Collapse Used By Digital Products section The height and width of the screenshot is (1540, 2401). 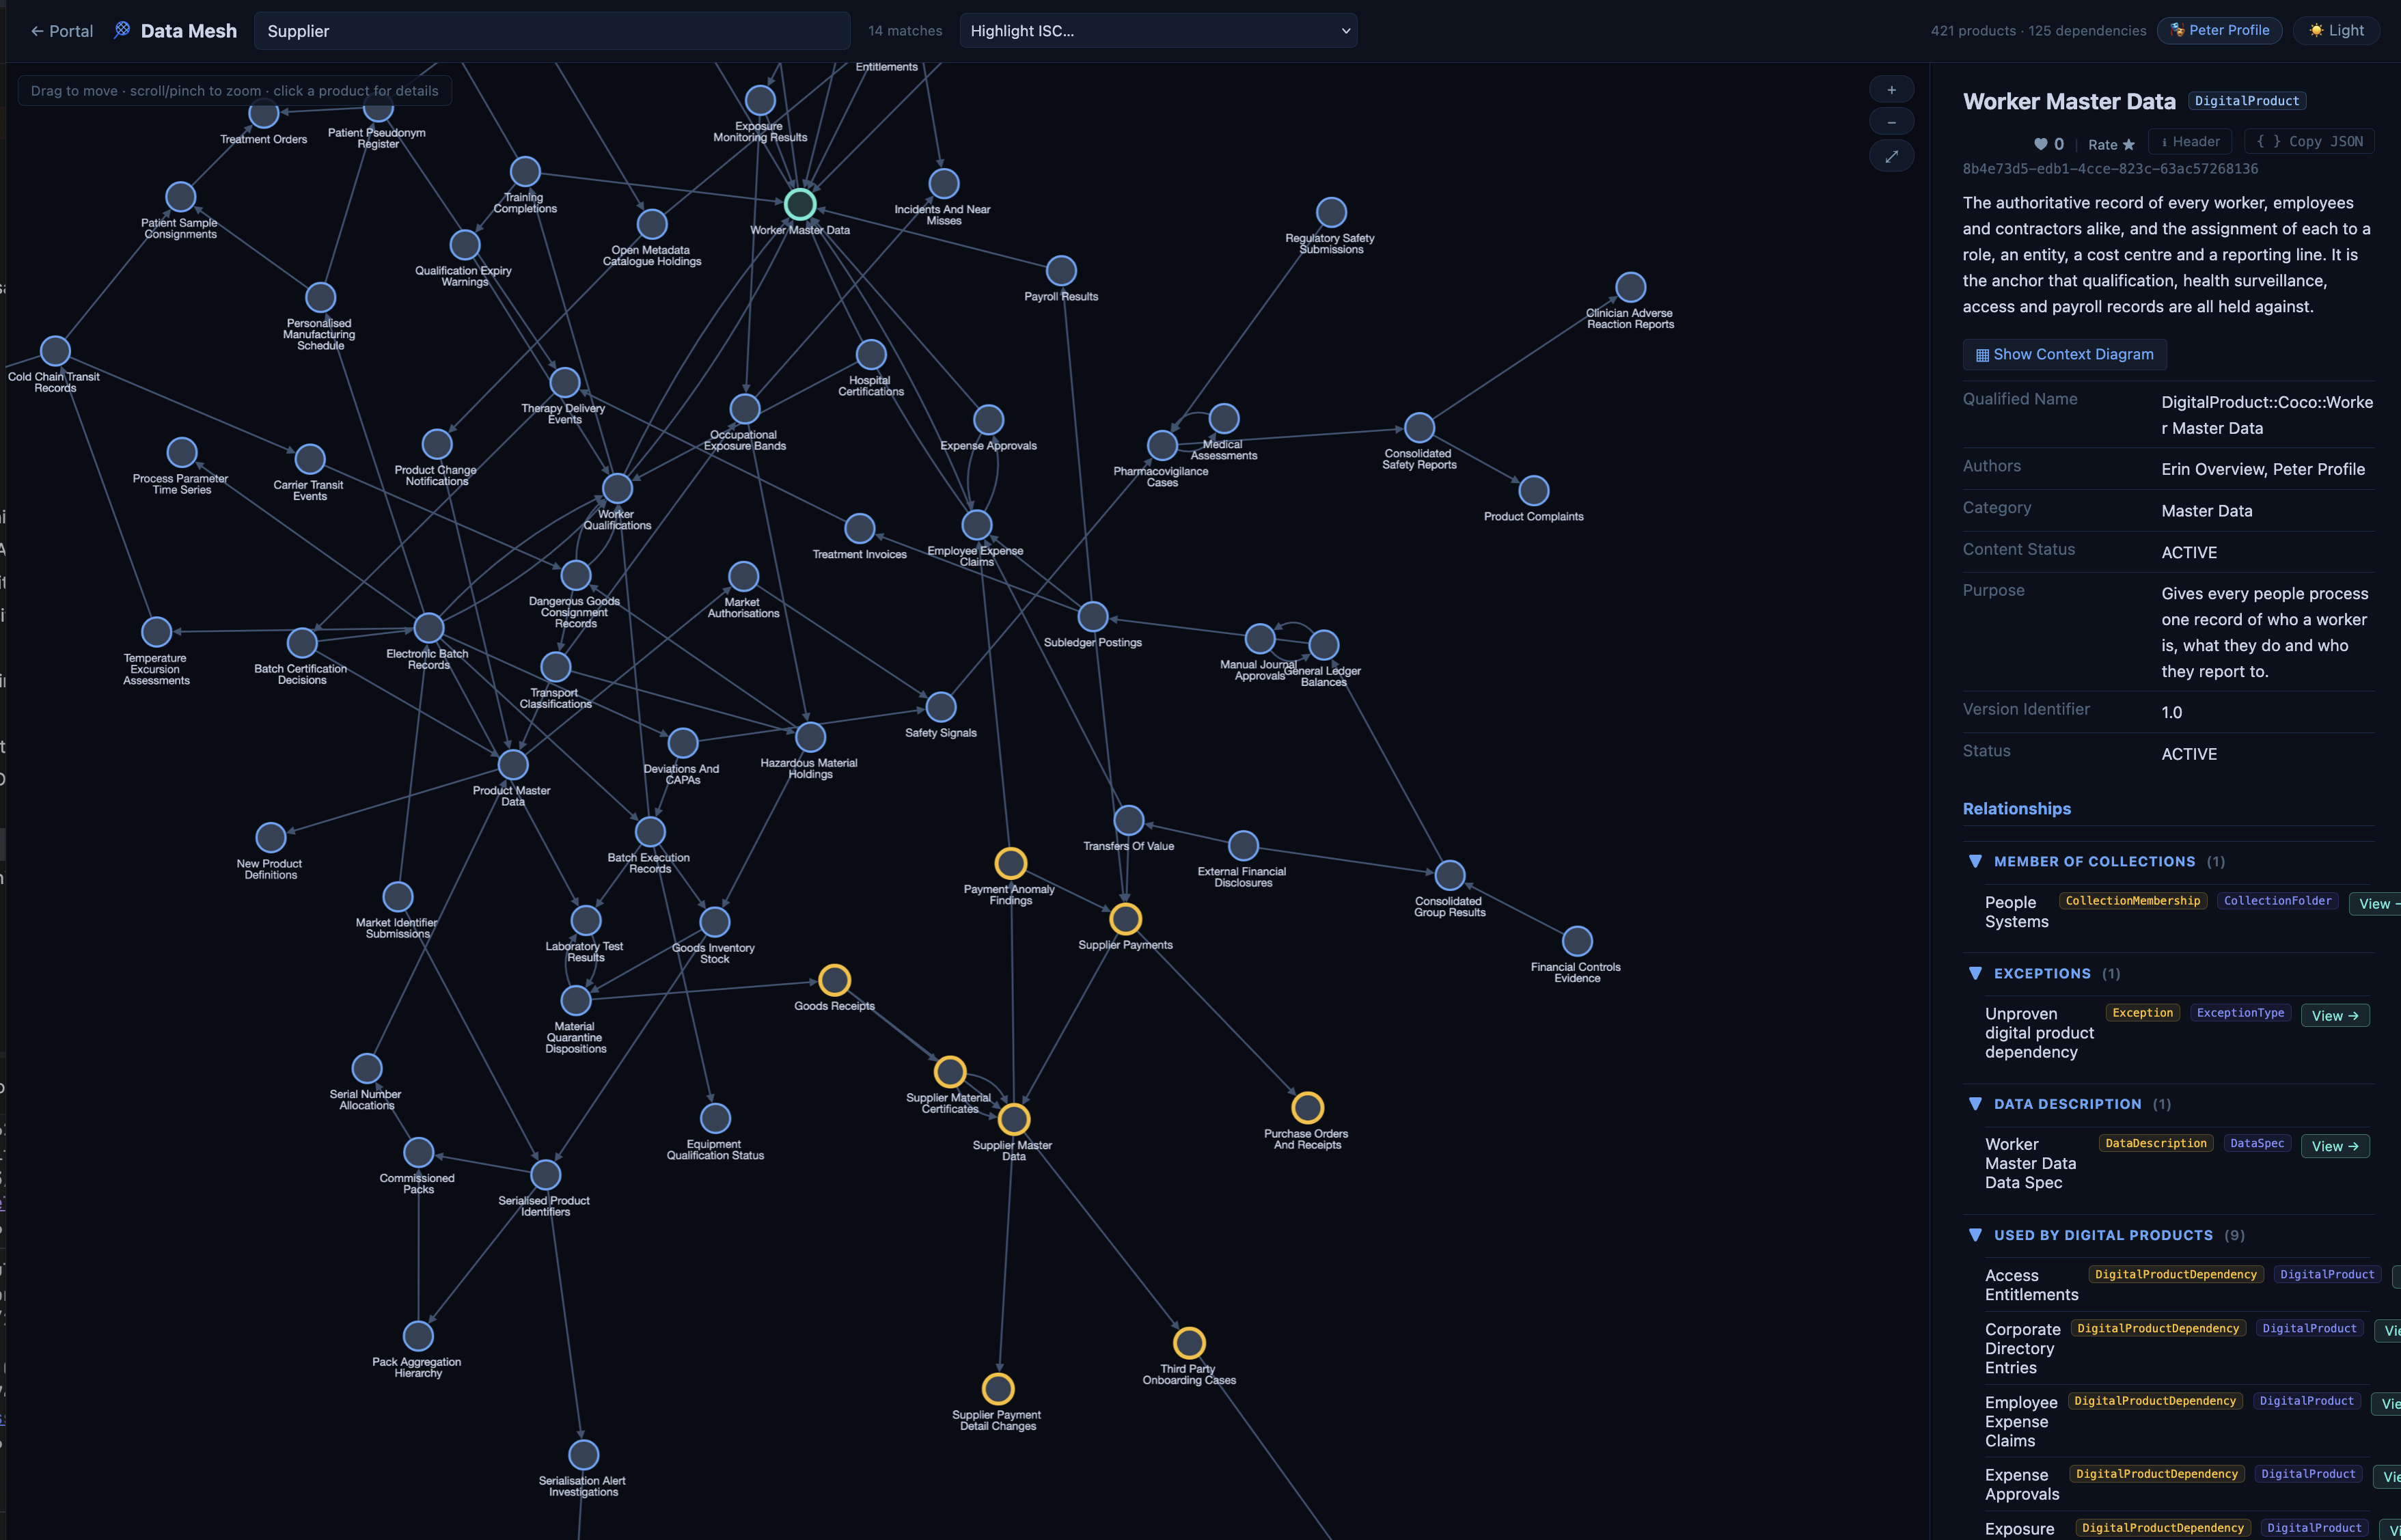pos(1975,1235)
